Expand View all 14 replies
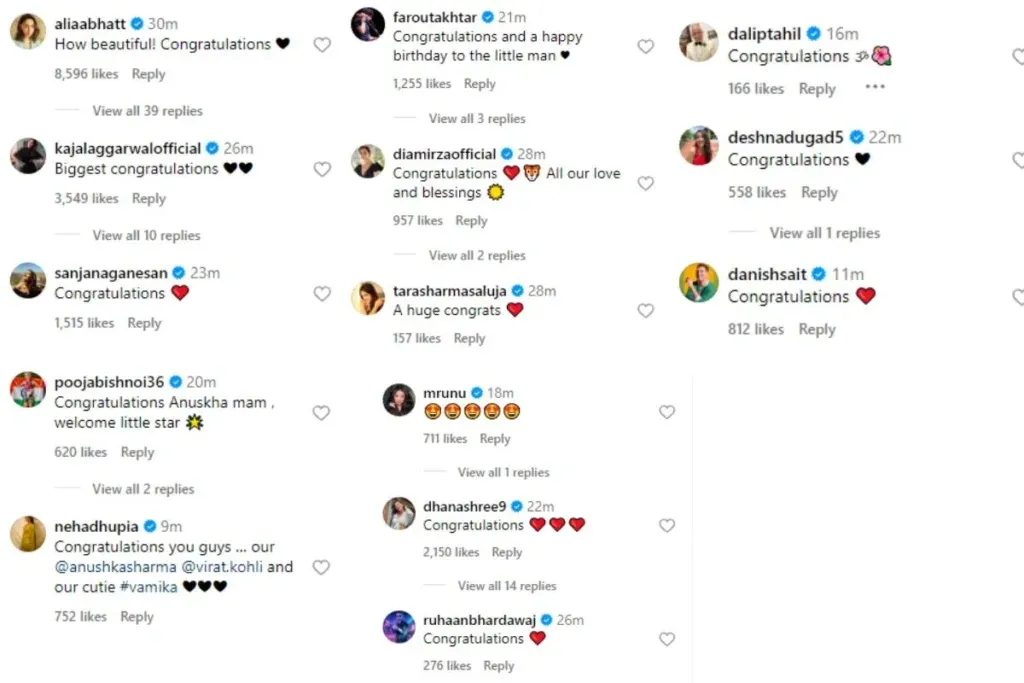Screen dimensions: 1024x683 tap(507, 586)
